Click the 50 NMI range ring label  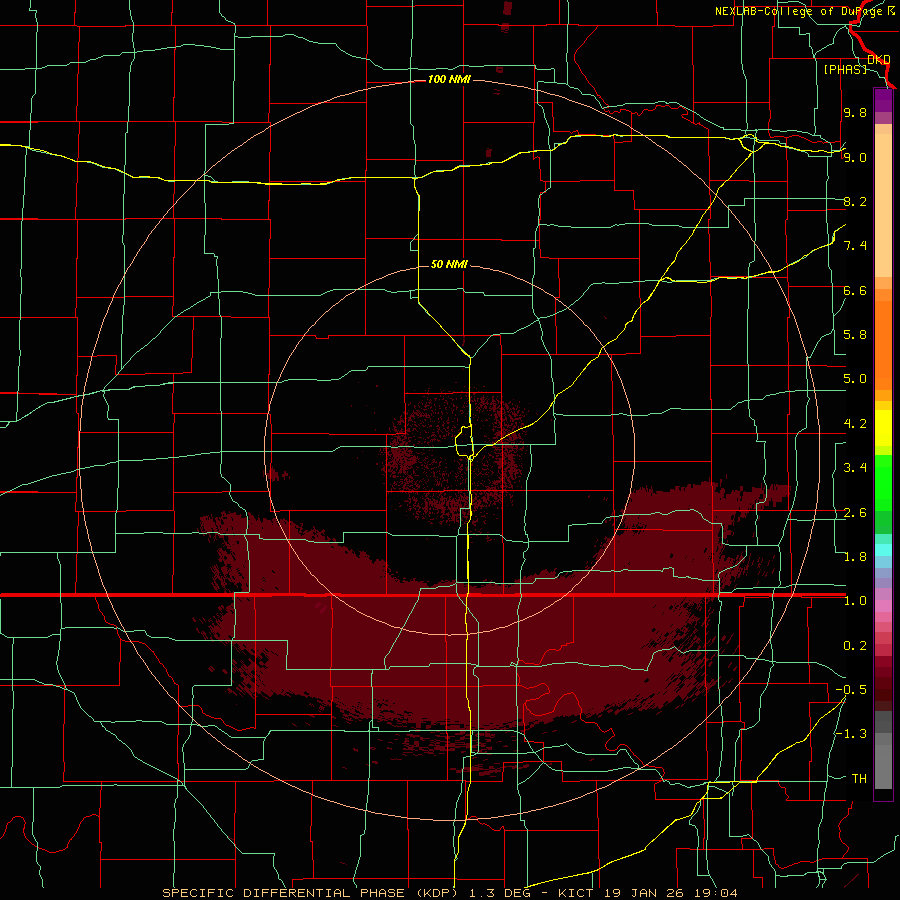coord(449,264)
